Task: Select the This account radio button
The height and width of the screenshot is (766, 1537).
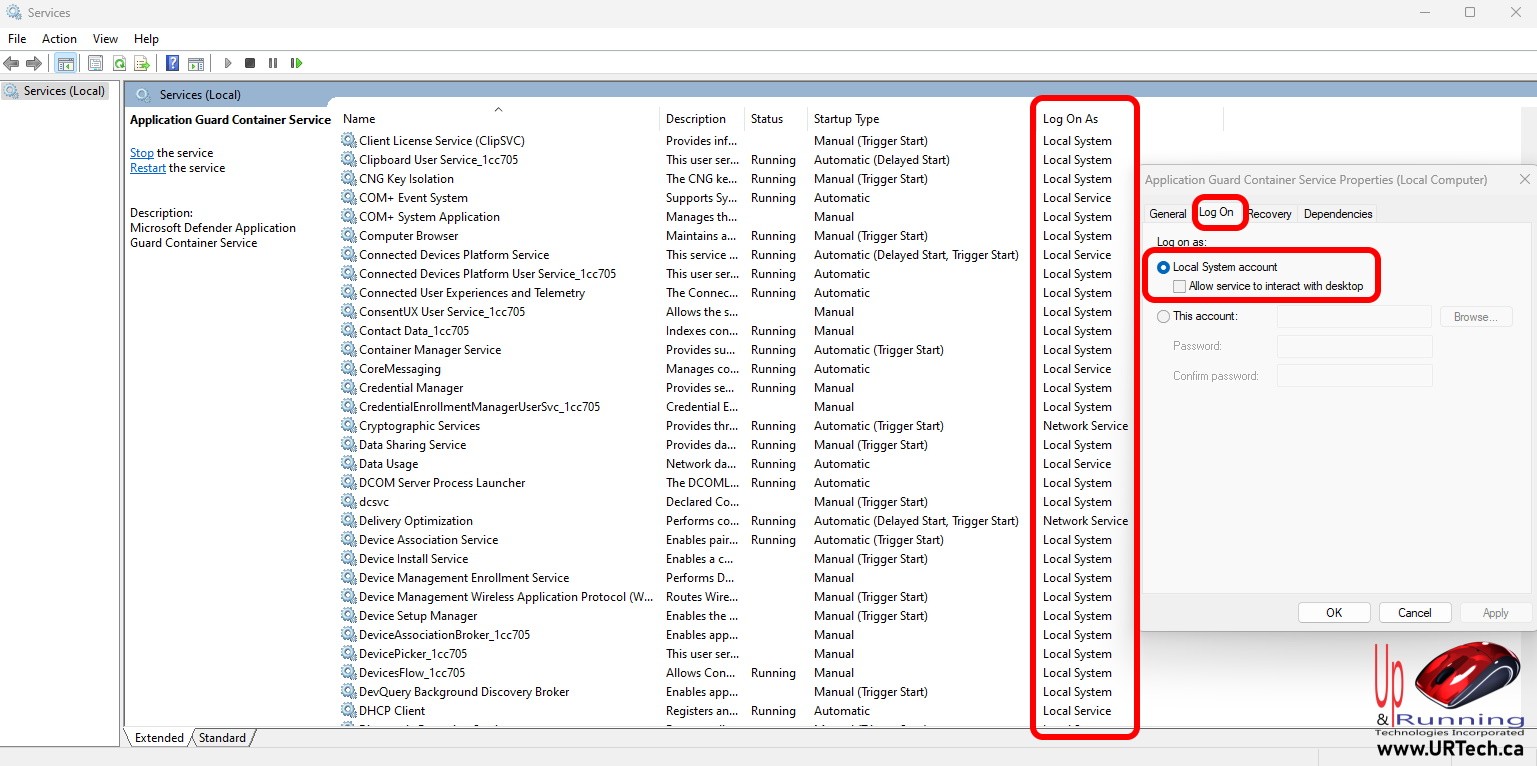Action: point(1163,317)
